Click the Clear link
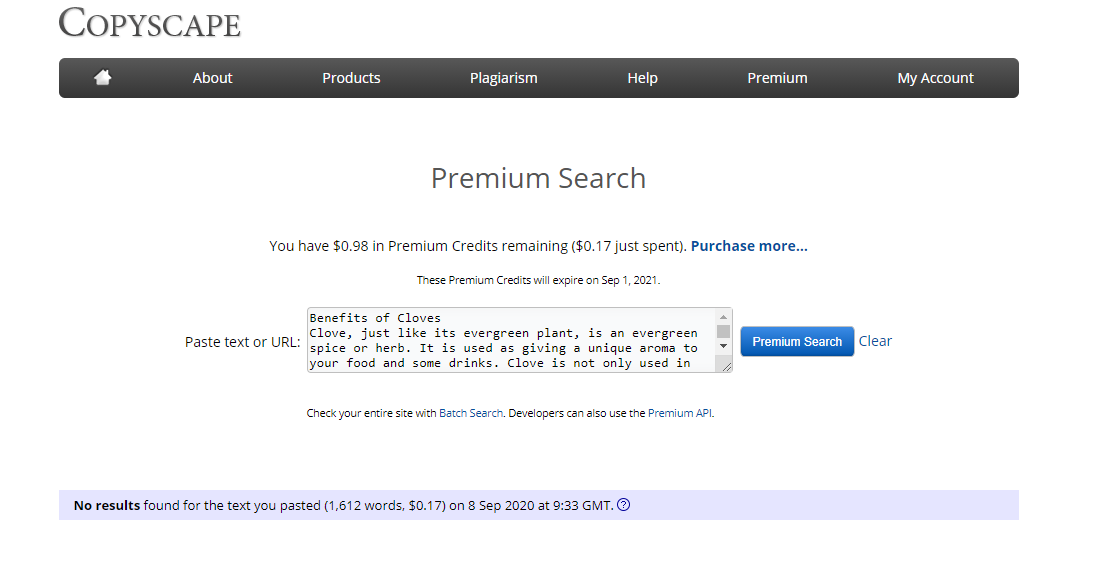This screenshot has width=1101, height=562. coord(875,341)
